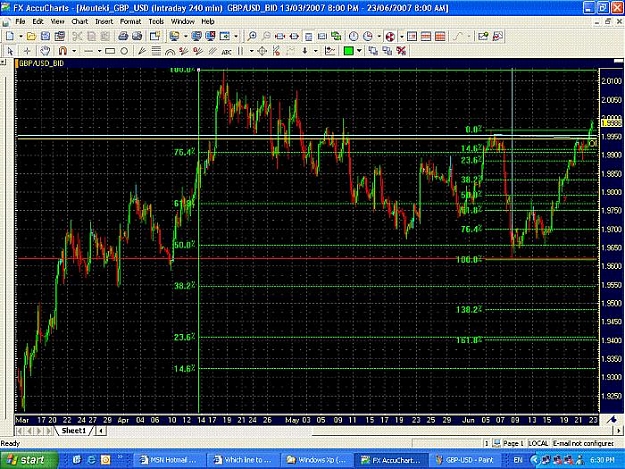
Task: Open dropdown after the window layout icon
Action: [x=236, y=37]
